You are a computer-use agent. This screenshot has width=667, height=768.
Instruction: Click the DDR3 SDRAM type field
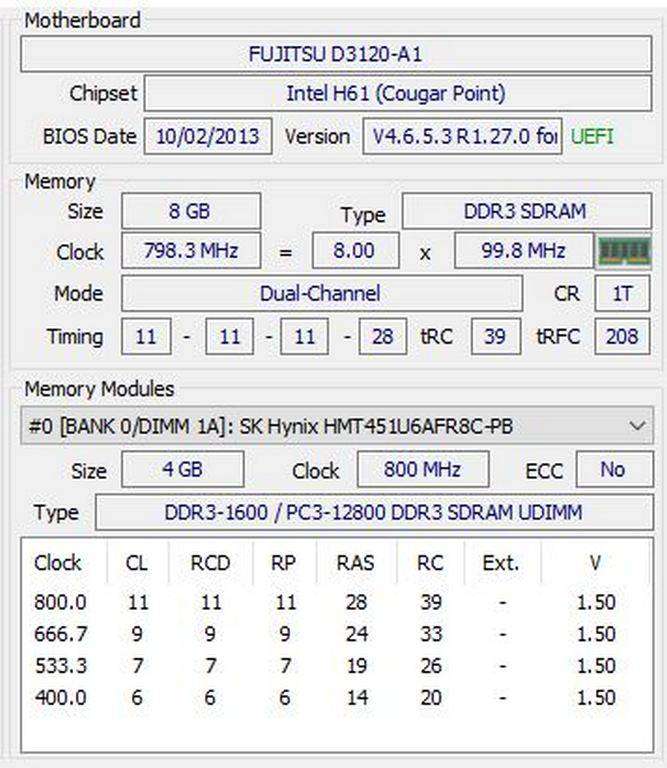527,211
